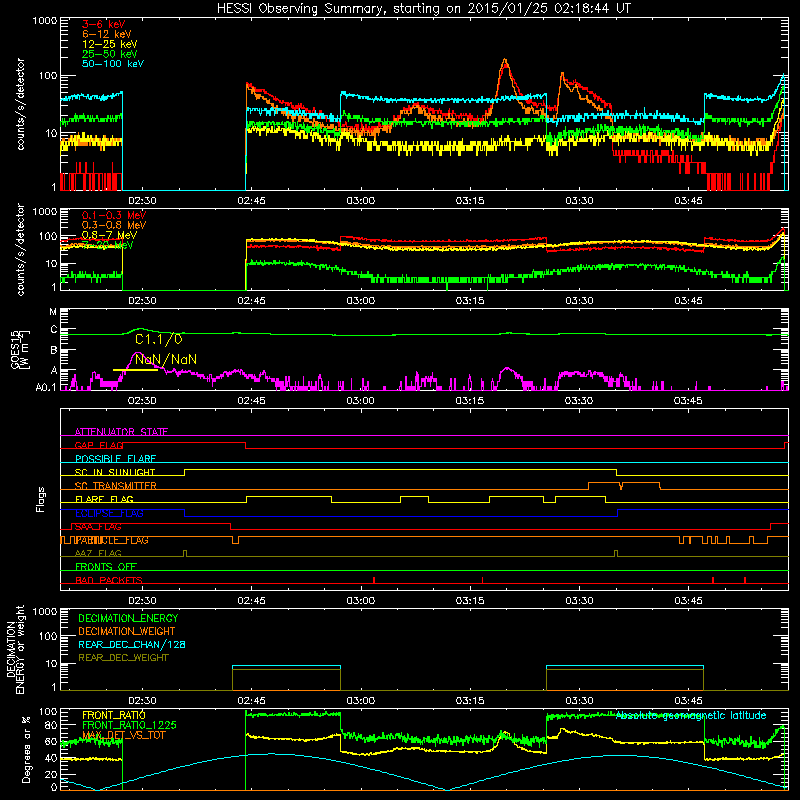The height and width of the screenshot is (800, 800).
Task: Select the ECLIPSE_FLAG label
Action: [109, 513]
